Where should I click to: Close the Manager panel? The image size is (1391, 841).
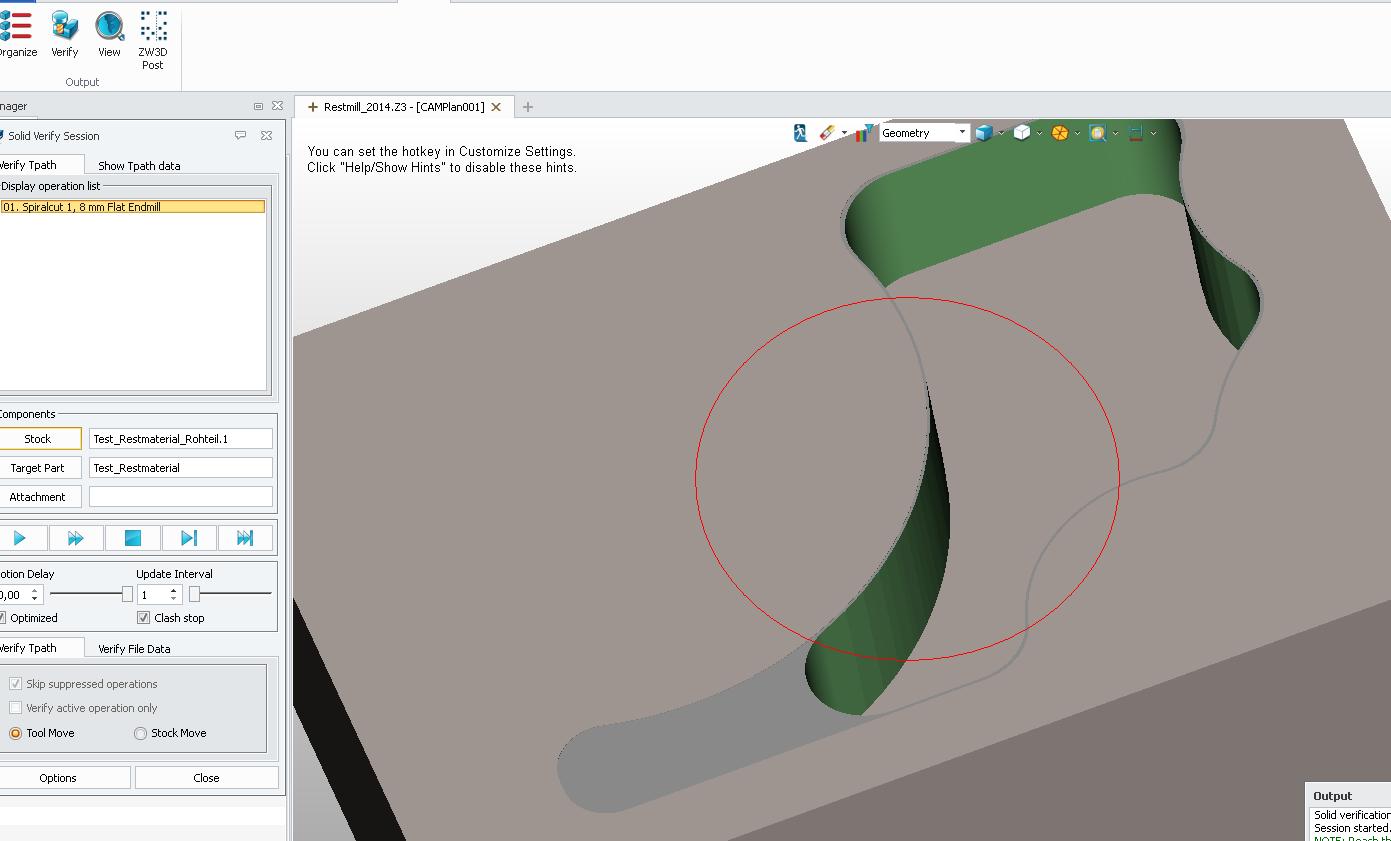click(x=277, y=106)
